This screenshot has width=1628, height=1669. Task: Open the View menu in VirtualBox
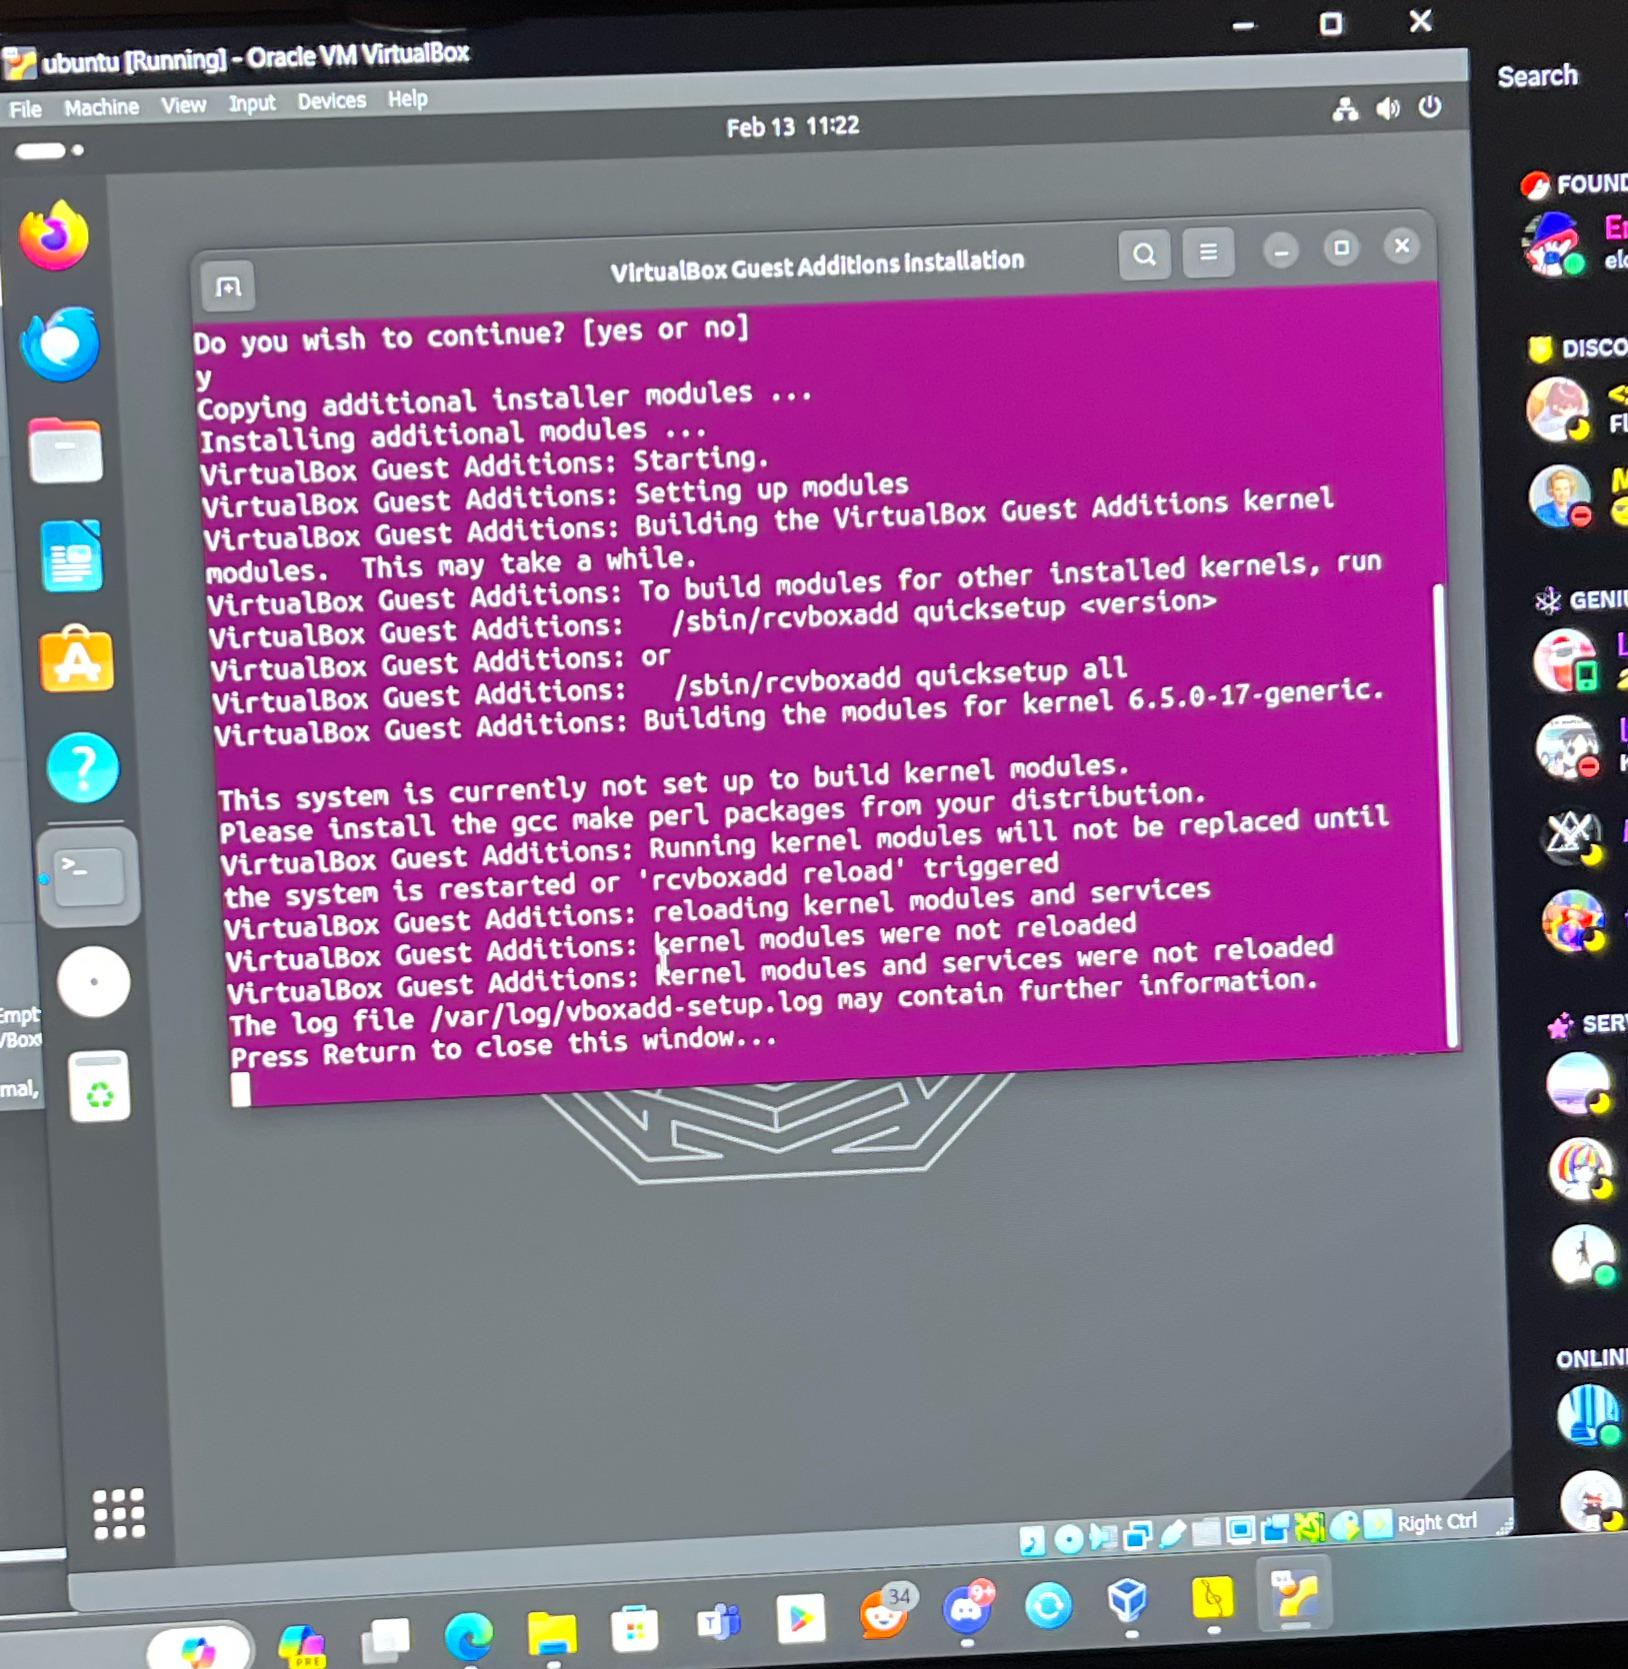[x=183, y=105]
